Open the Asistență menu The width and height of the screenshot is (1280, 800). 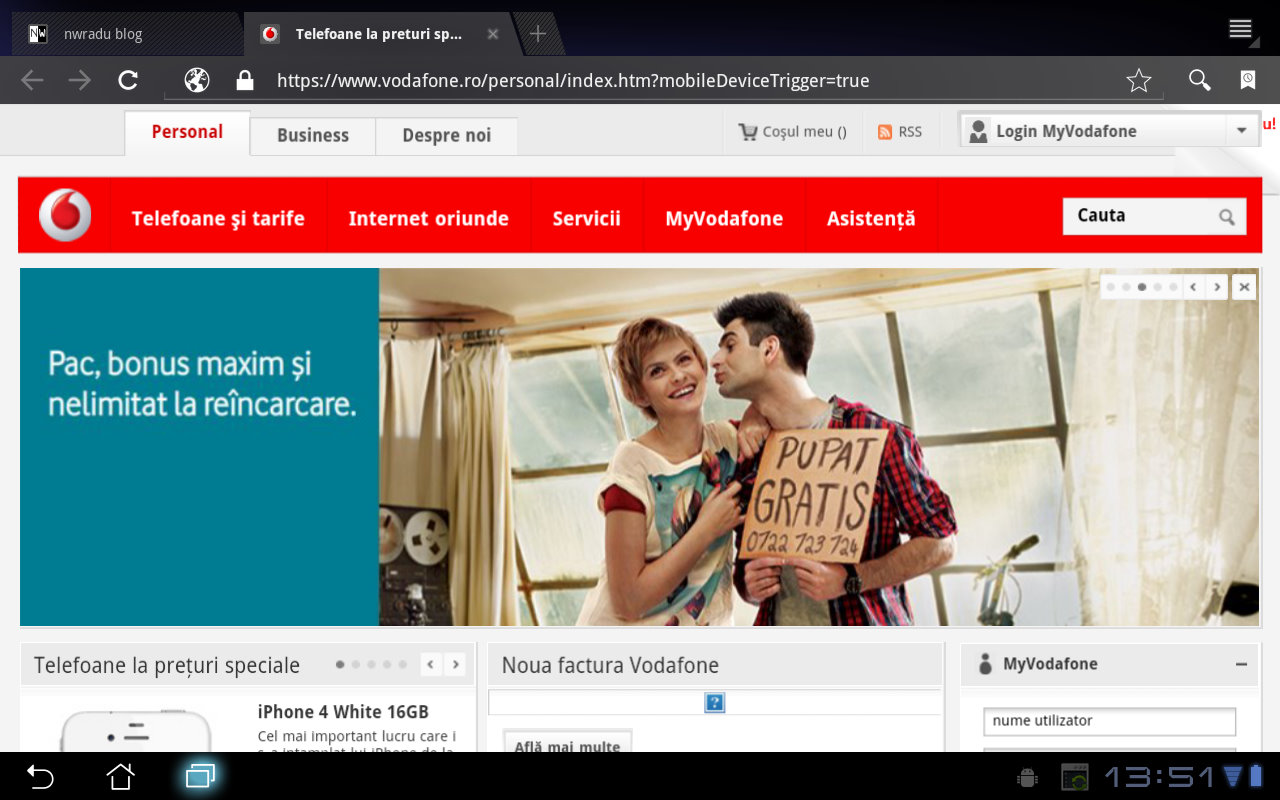pos(871,218)
